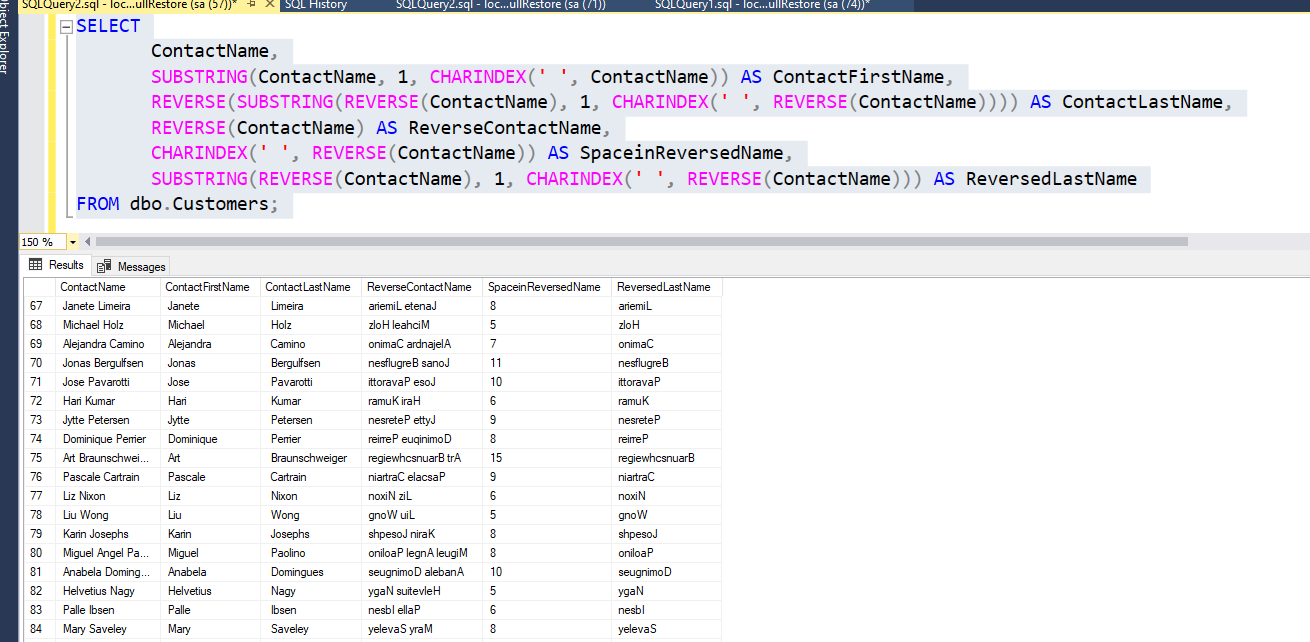This screenshot has height=642, width=1310.
Task: Select the 'Paolino' ContactLastName cell
Action: coord(310,553)
